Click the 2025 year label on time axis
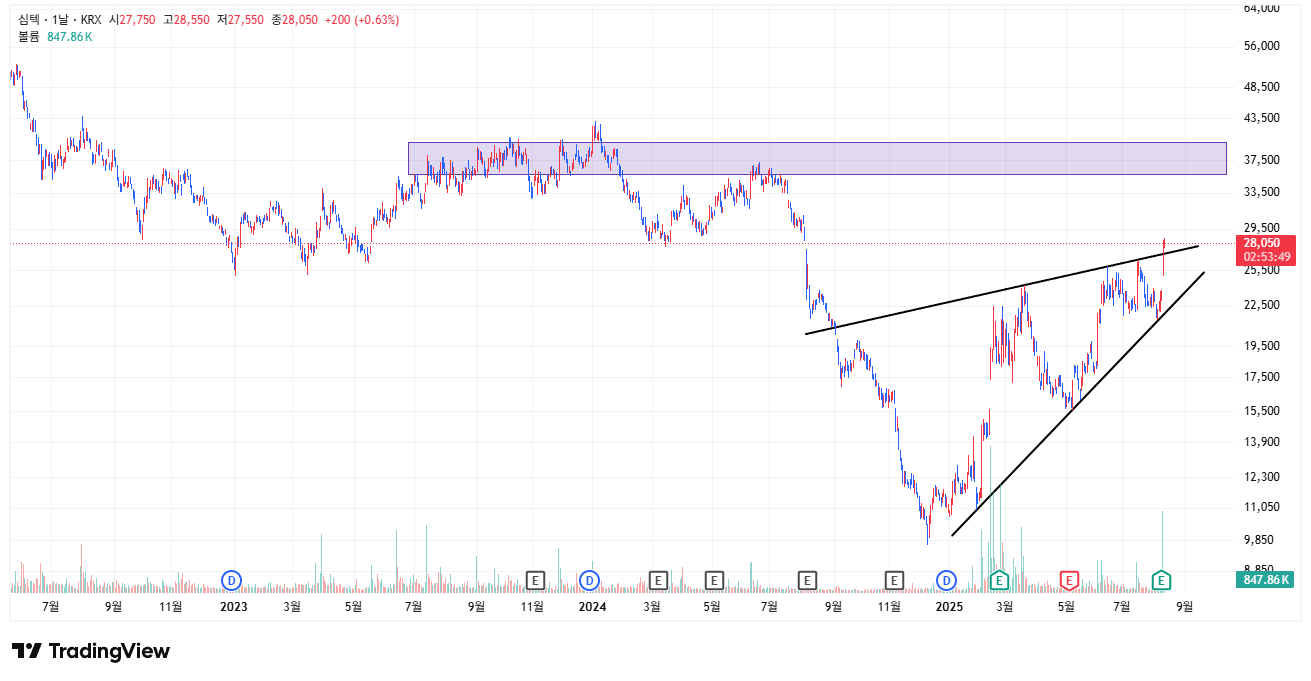1311x681 pixels. pos(947,606)
